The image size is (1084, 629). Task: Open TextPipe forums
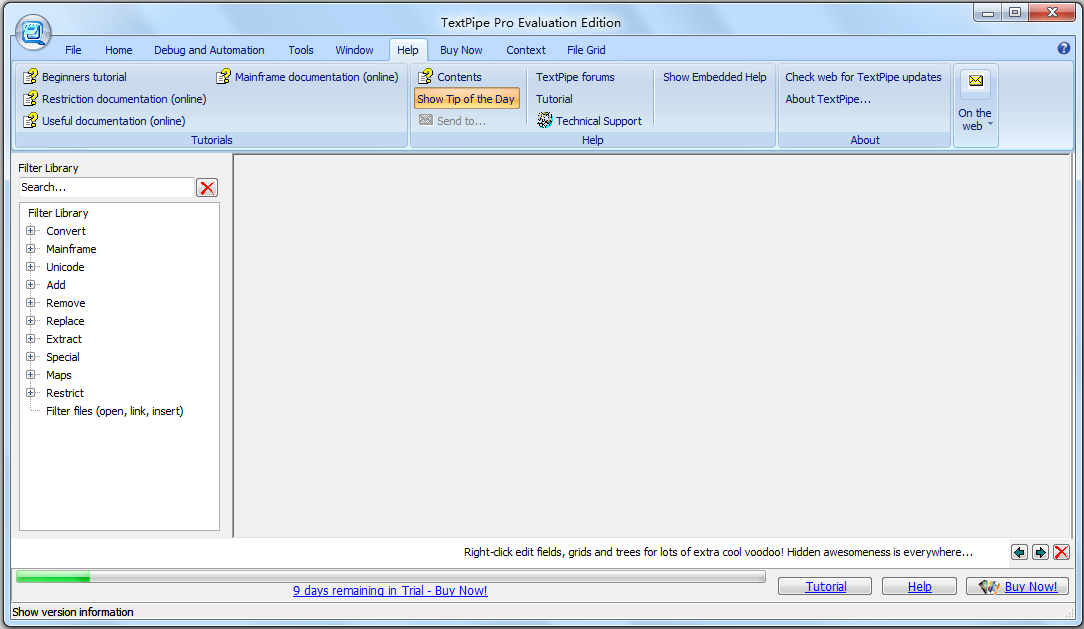575,77
